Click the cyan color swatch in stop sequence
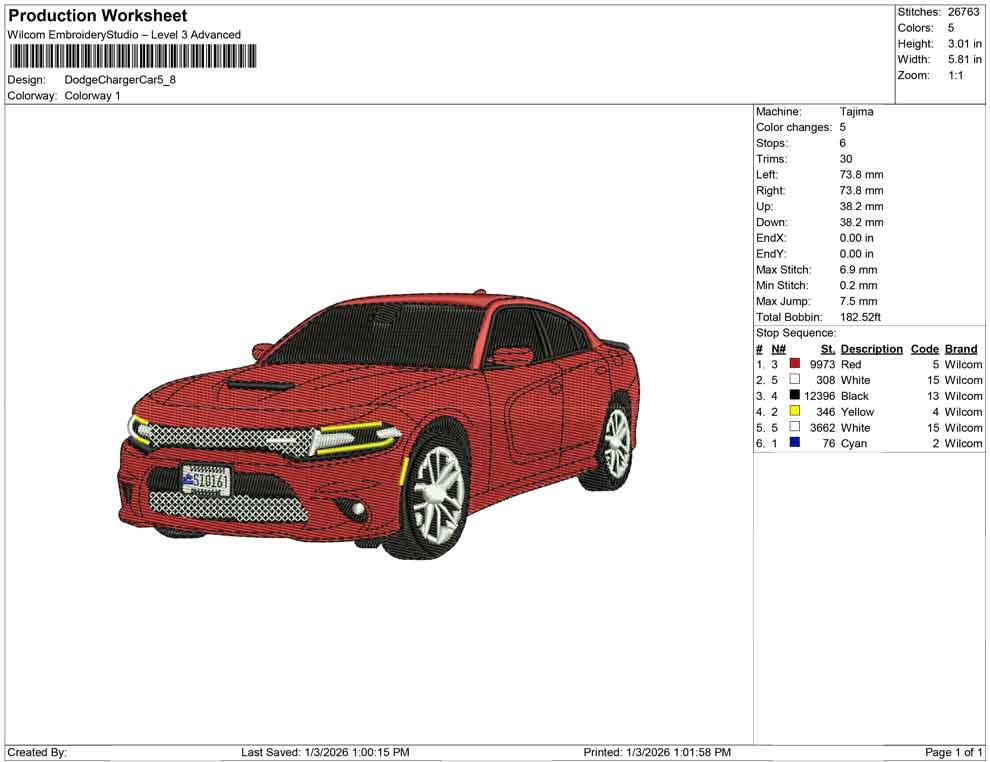 pos(795,443)
